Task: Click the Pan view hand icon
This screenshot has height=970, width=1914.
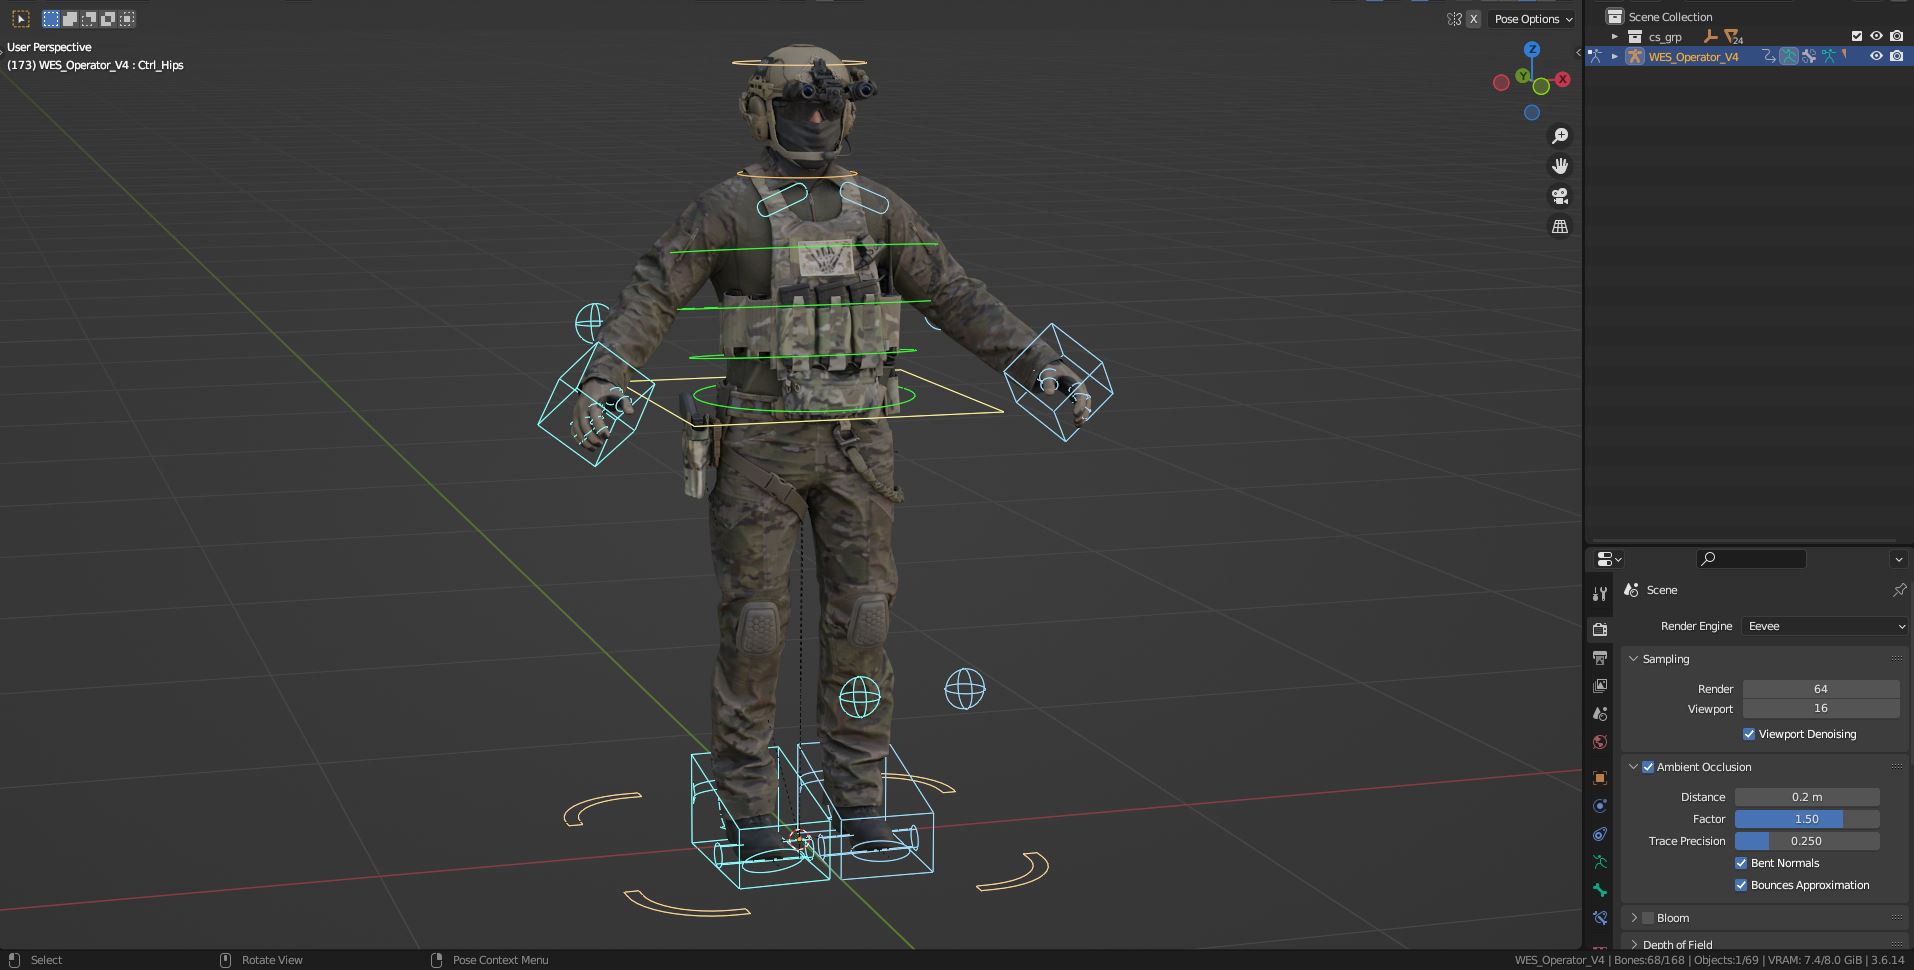Action: (x=1560, y=166)
